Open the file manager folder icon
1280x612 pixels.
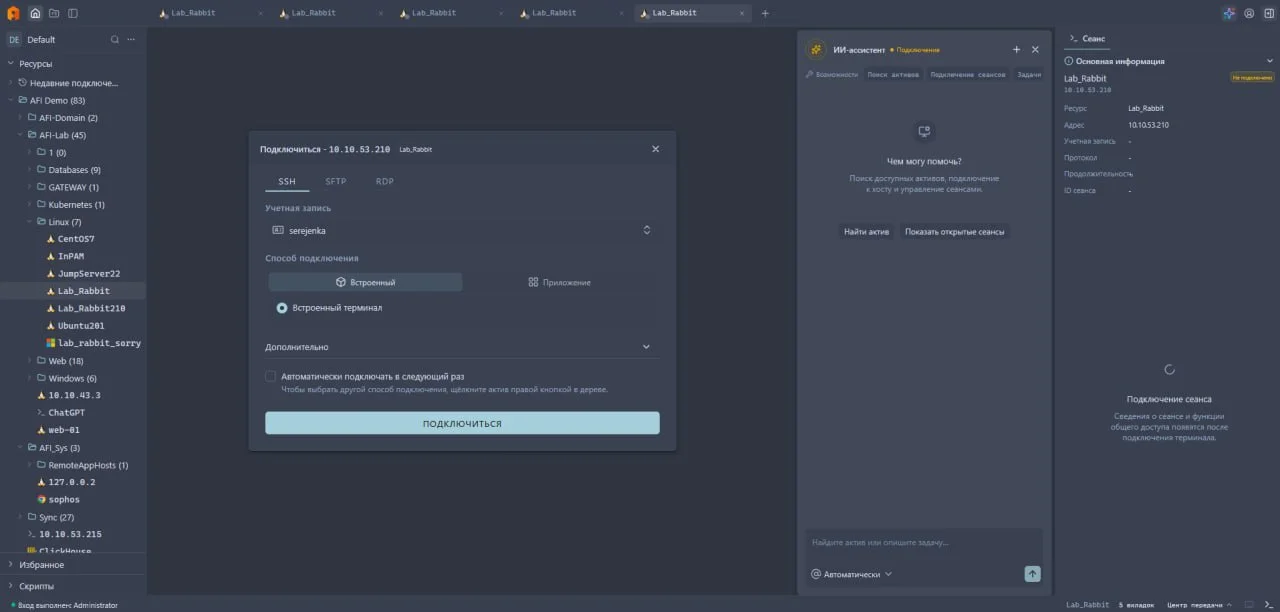tap(54, 13)
